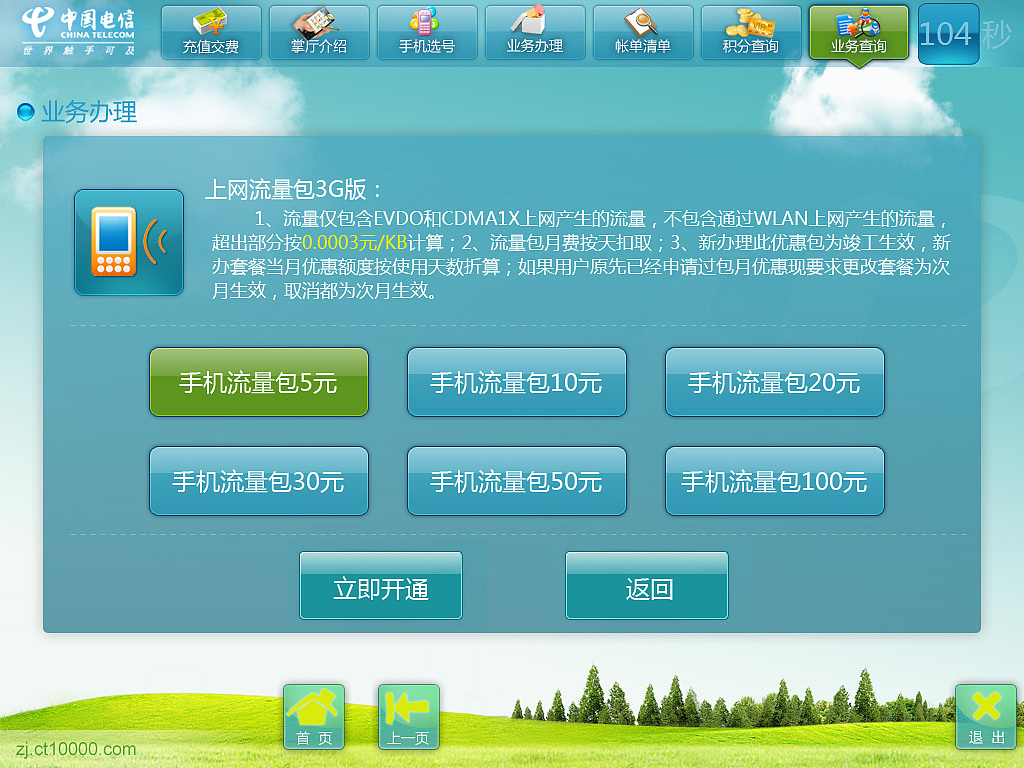Viewport: 1024px width, 768px height.
Task: Choose 手机流量包10元 package
Action: [517, 382]
